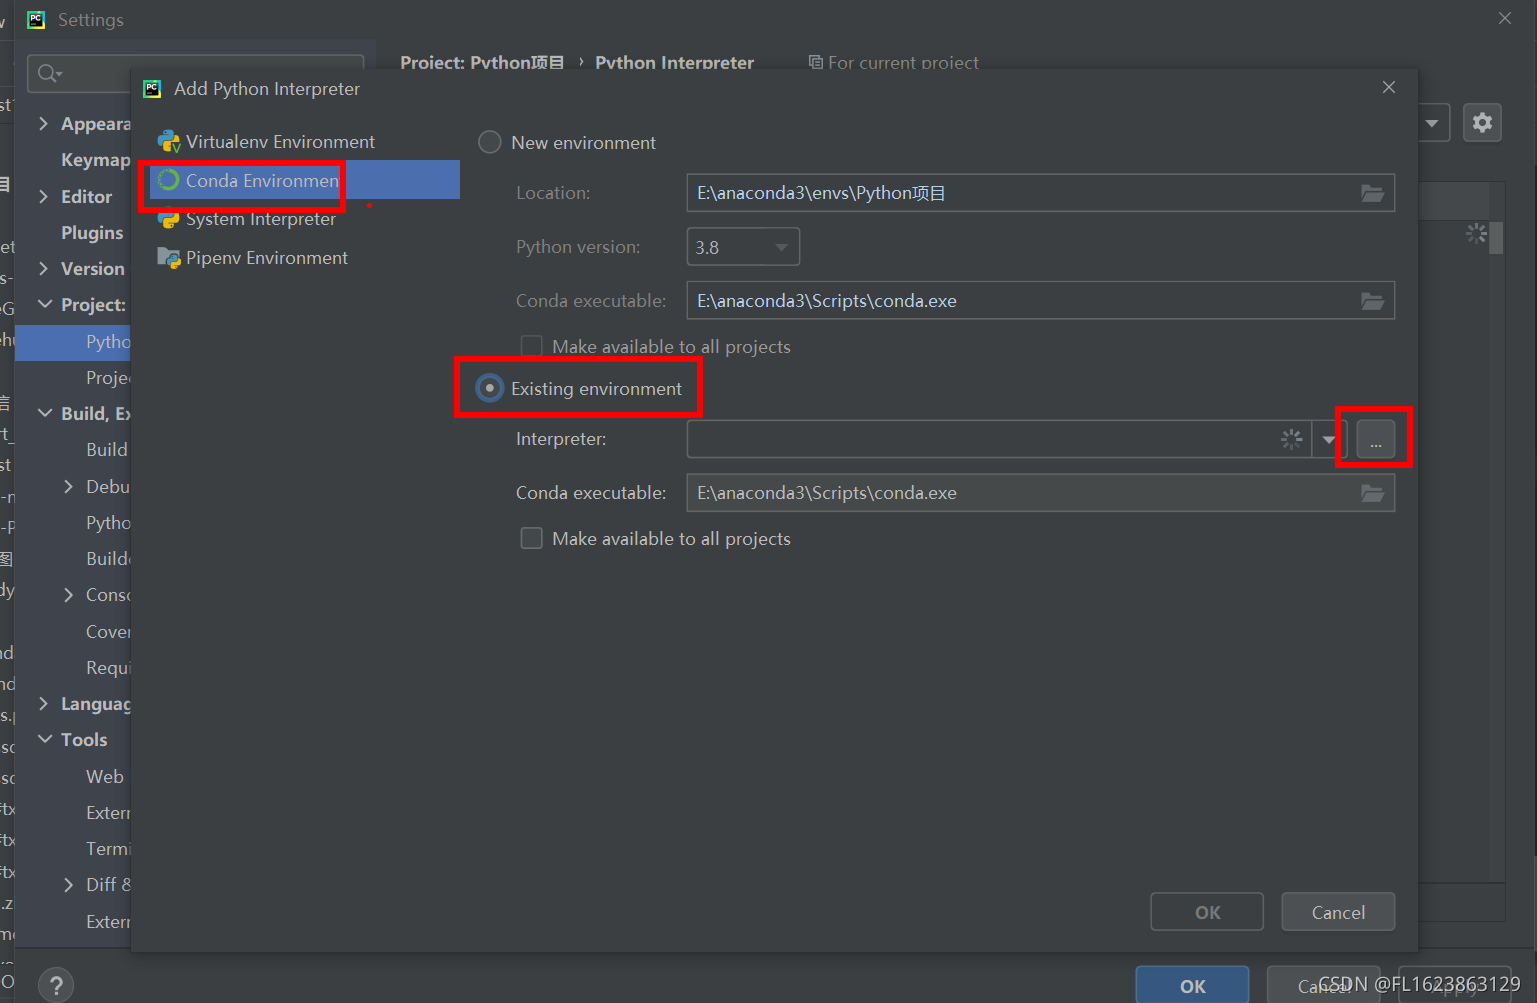Click Project breadcrumb in Settings header

[x=482, y=62]
